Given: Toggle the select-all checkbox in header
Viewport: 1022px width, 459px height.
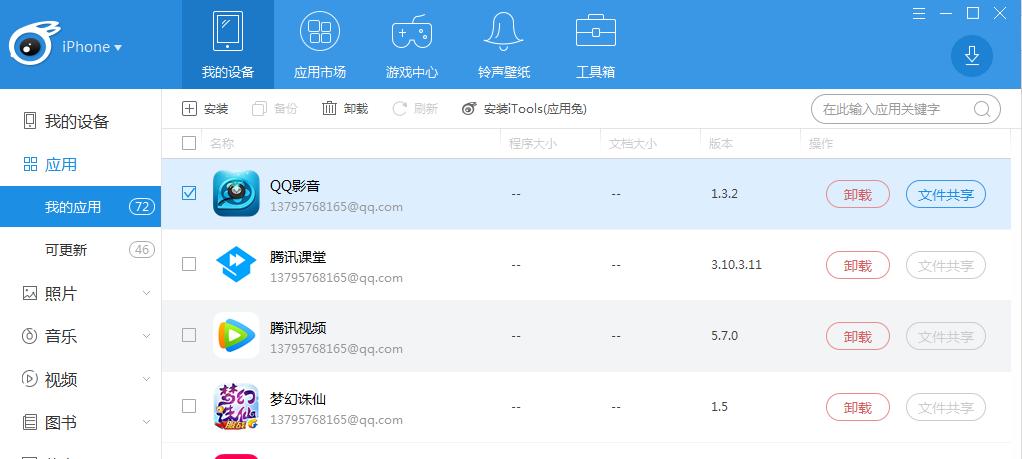Looking at the screenshot, I should 188,143.
